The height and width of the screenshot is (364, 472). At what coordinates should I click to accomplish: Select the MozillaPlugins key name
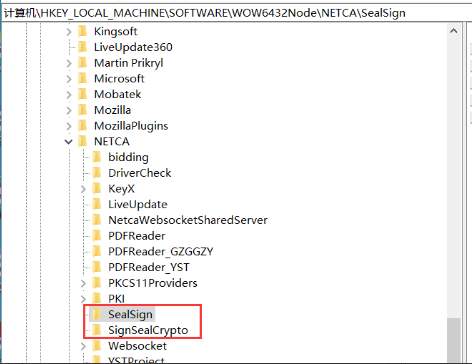[x=131, y=126]
